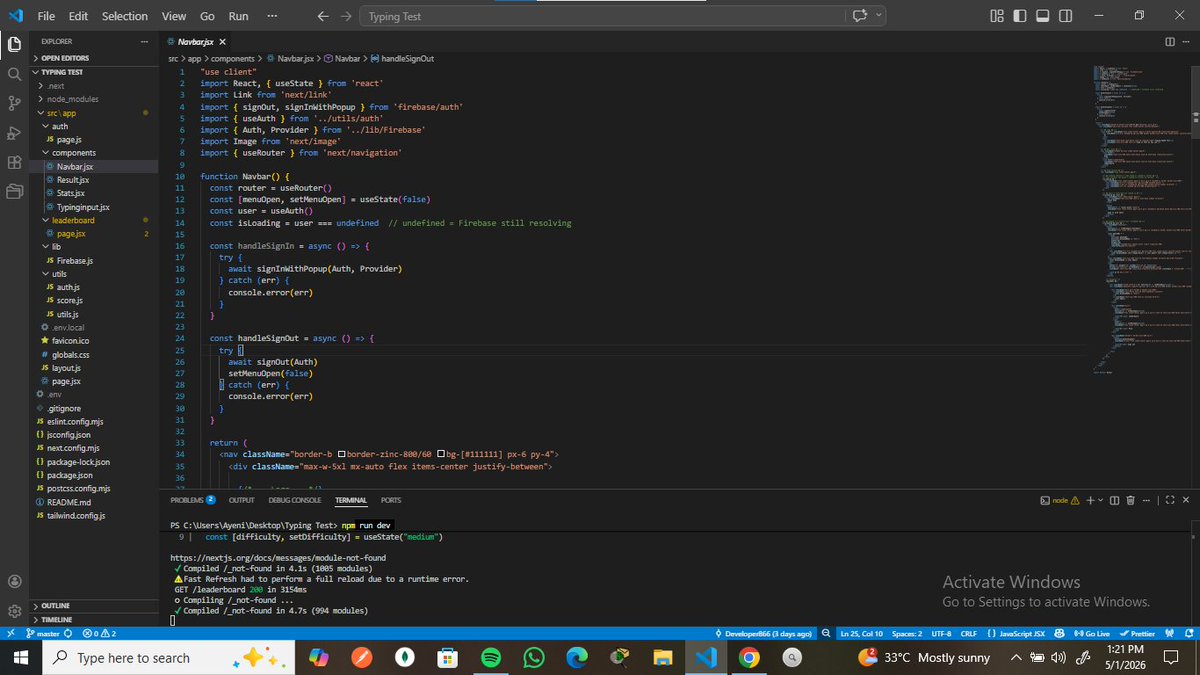This screenshot has width=1200, height=675.
Task: Open the Extensions view
Action: point(14,162)
